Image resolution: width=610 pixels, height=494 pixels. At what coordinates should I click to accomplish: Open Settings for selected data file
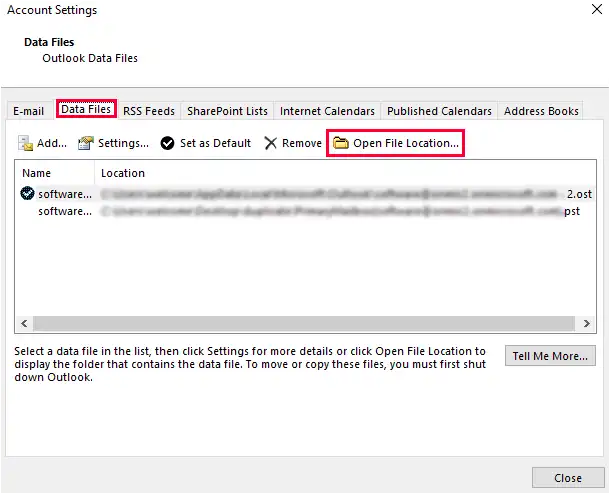pos(113,143)
